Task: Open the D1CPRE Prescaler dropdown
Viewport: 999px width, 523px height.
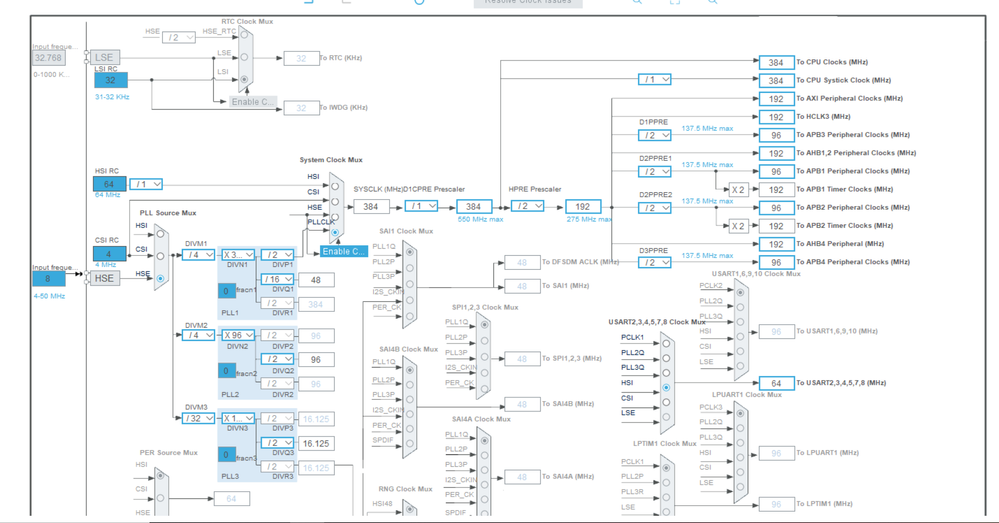Action: click(x=421, y=206)
